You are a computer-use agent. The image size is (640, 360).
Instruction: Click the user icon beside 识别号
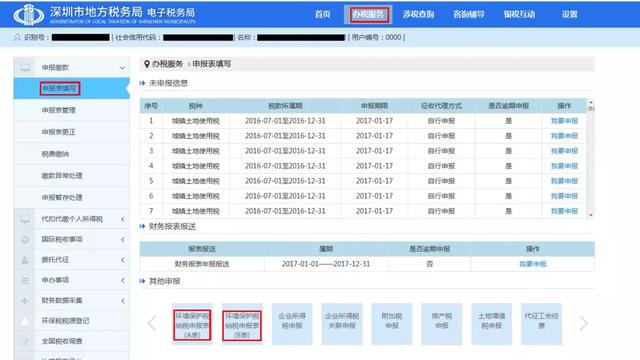(17, 38)
